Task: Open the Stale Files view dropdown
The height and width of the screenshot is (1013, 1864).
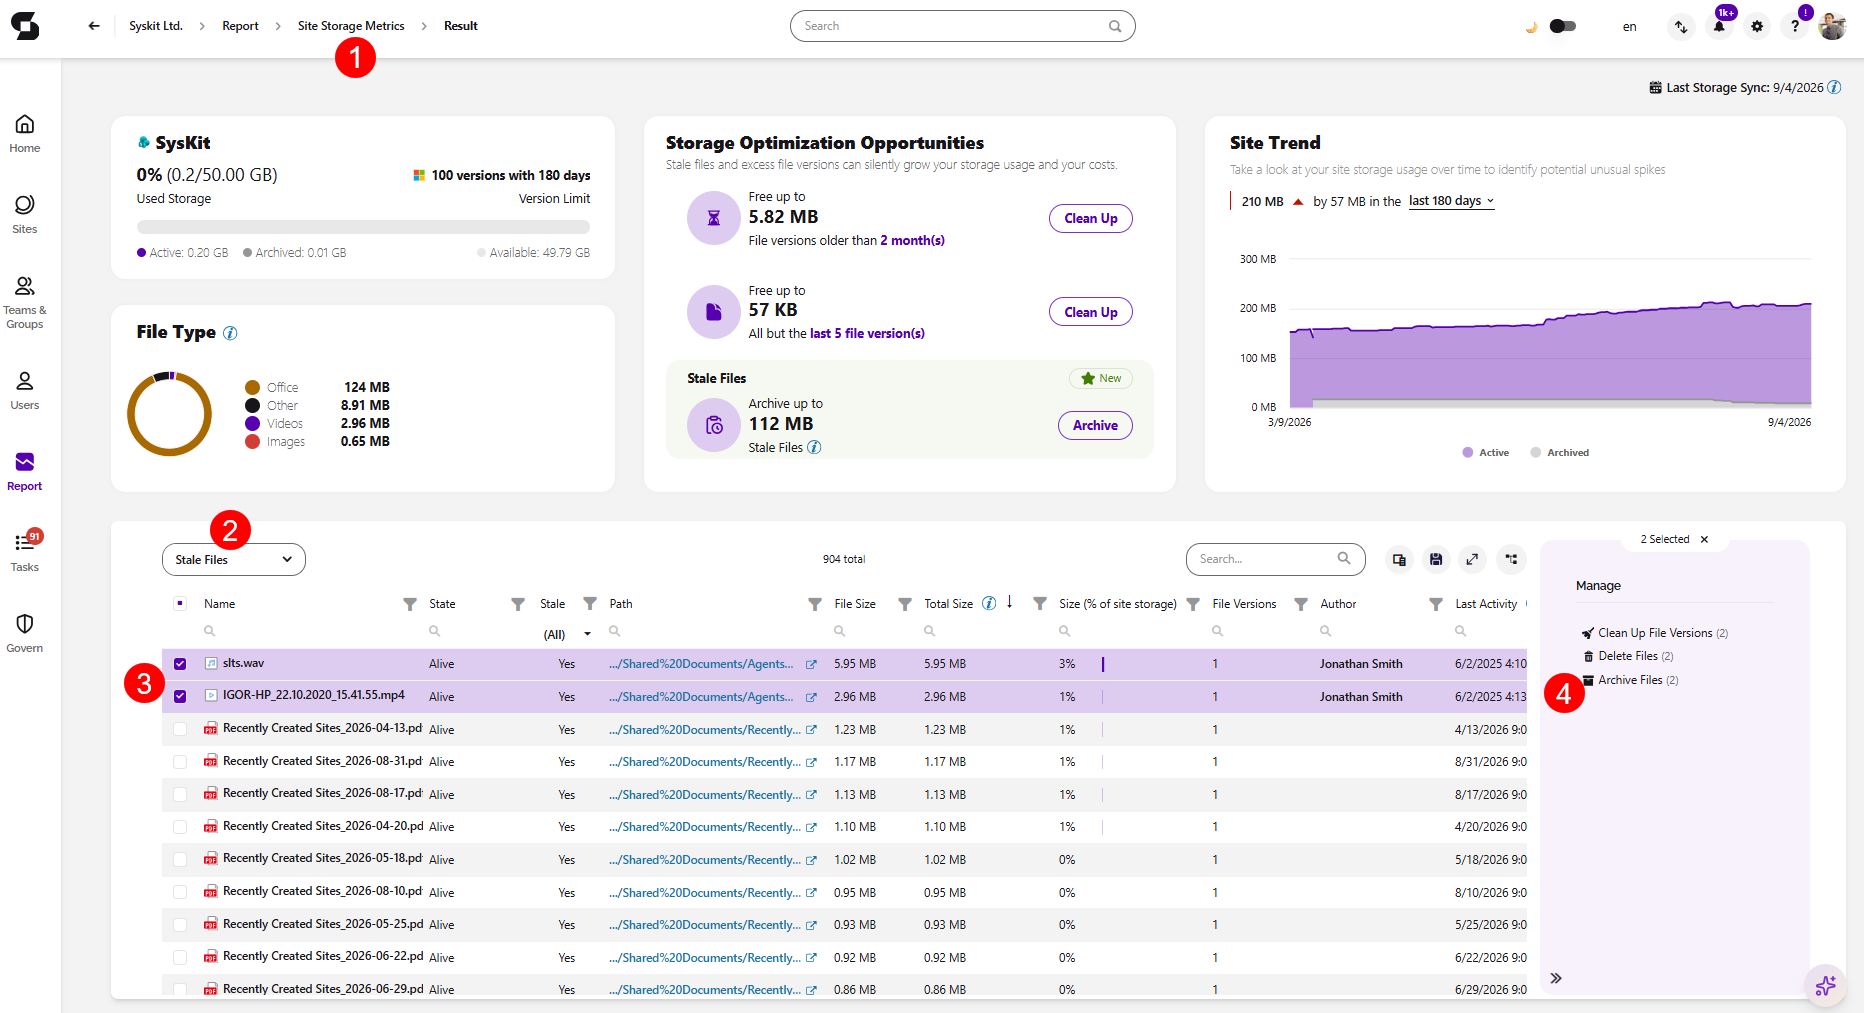Action: tap(234, 559)
